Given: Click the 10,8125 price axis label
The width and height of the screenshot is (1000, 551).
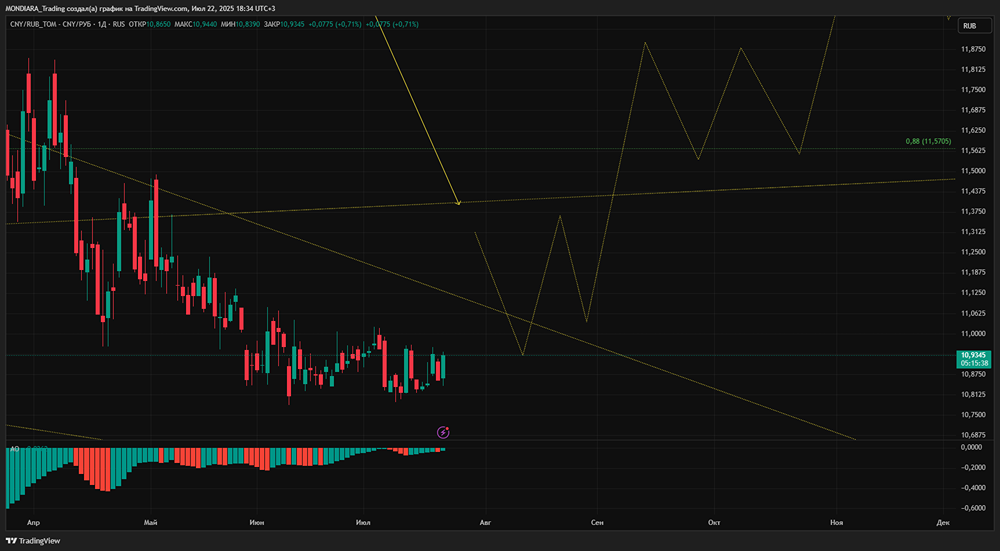Looking at the screenshot, I should coord(973,394).
